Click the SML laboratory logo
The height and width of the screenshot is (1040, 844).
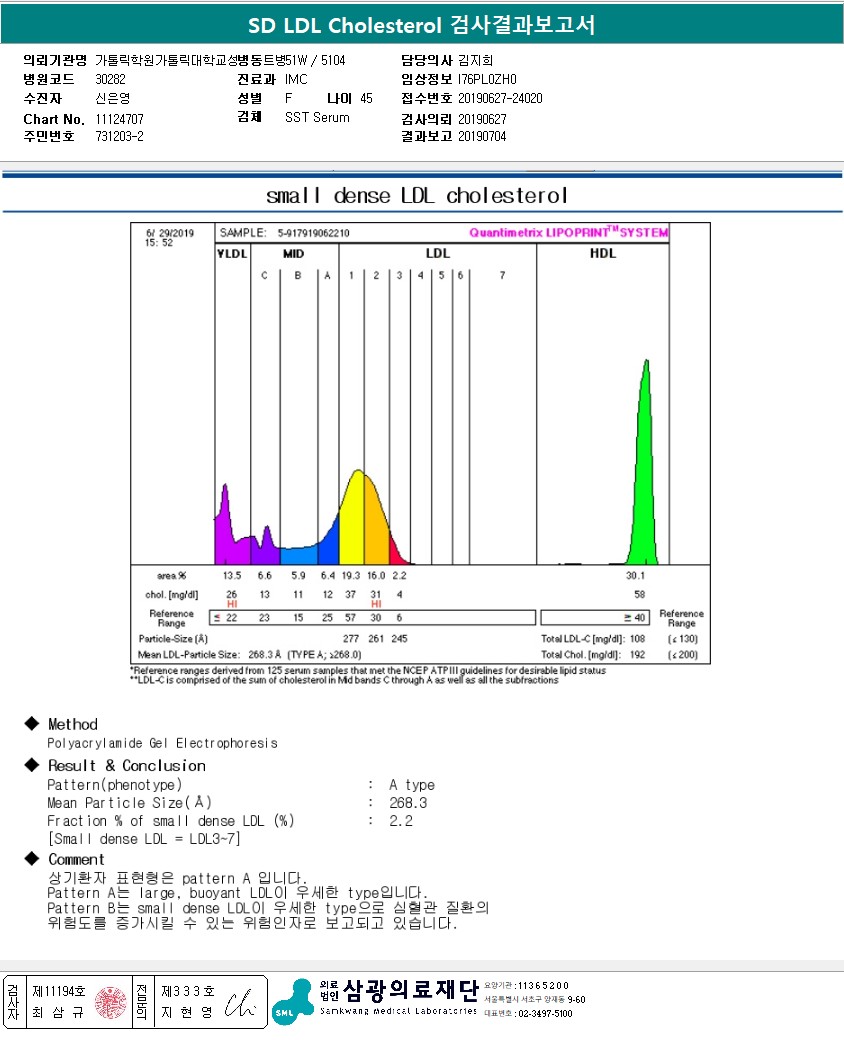tap(293, 1002)
